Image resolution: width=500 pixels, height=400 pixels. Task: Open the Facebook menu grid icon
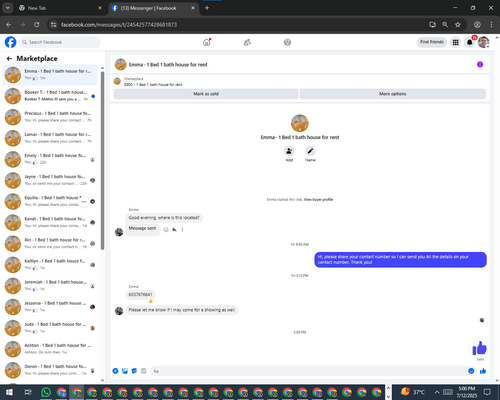click(x=455, y=42)
